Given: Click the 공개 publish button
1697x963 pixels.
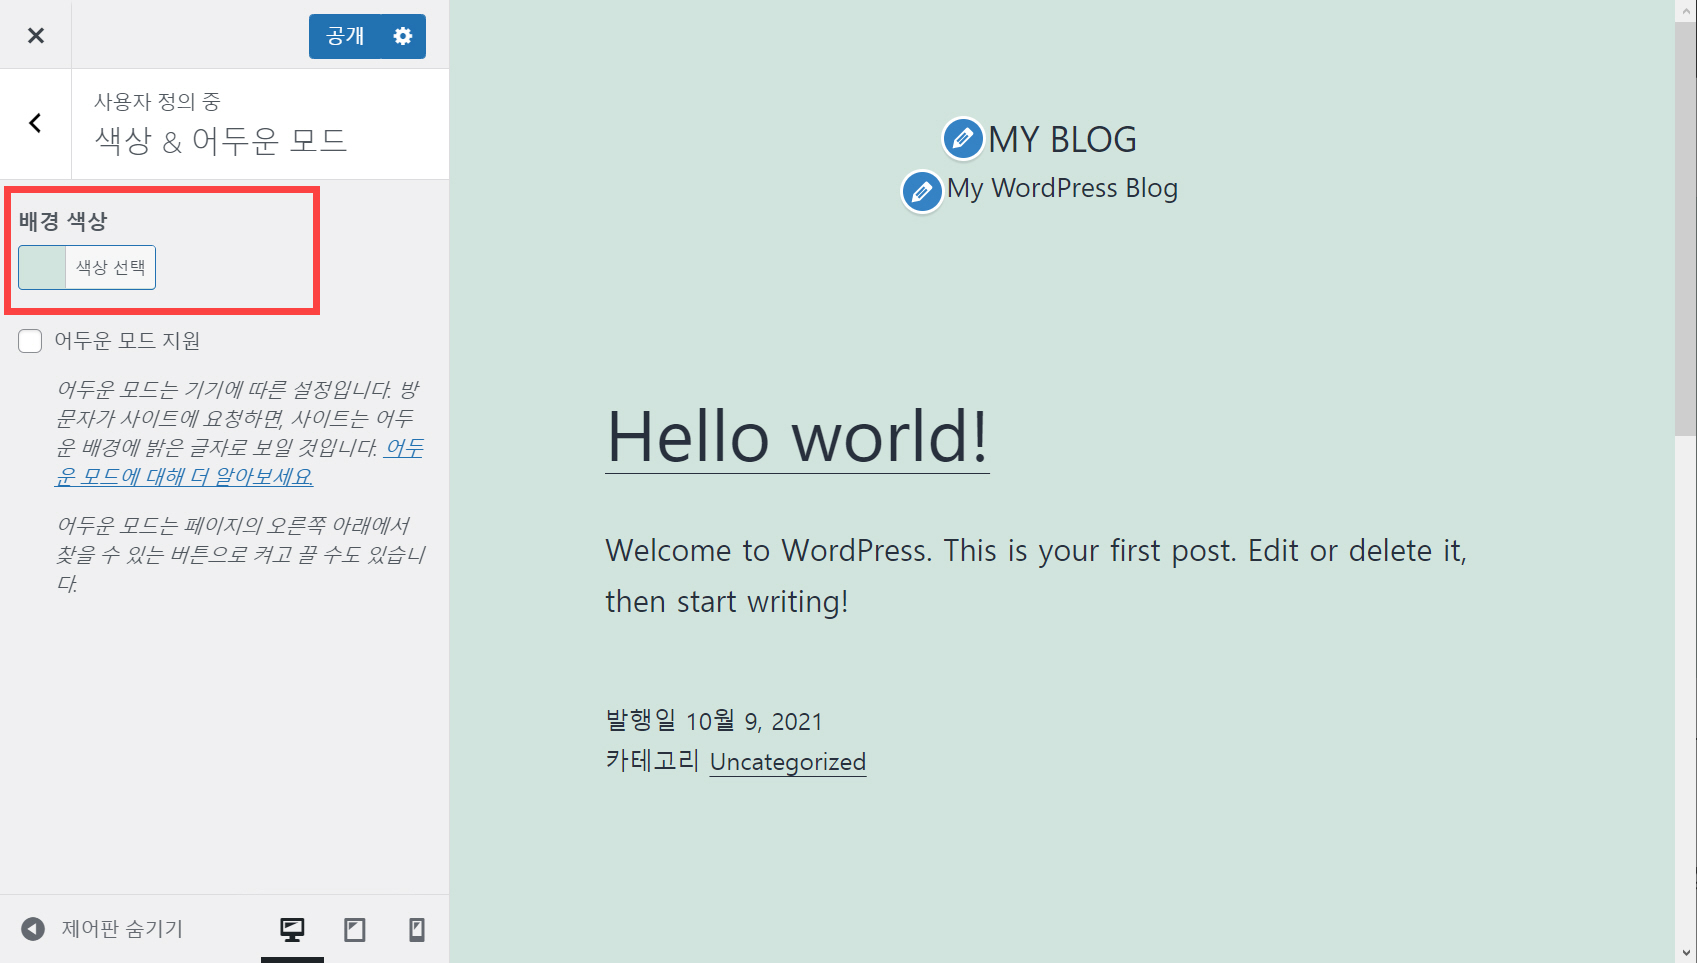Looking at the screenshot, I should pyautogui.click(x=345, y=36).
